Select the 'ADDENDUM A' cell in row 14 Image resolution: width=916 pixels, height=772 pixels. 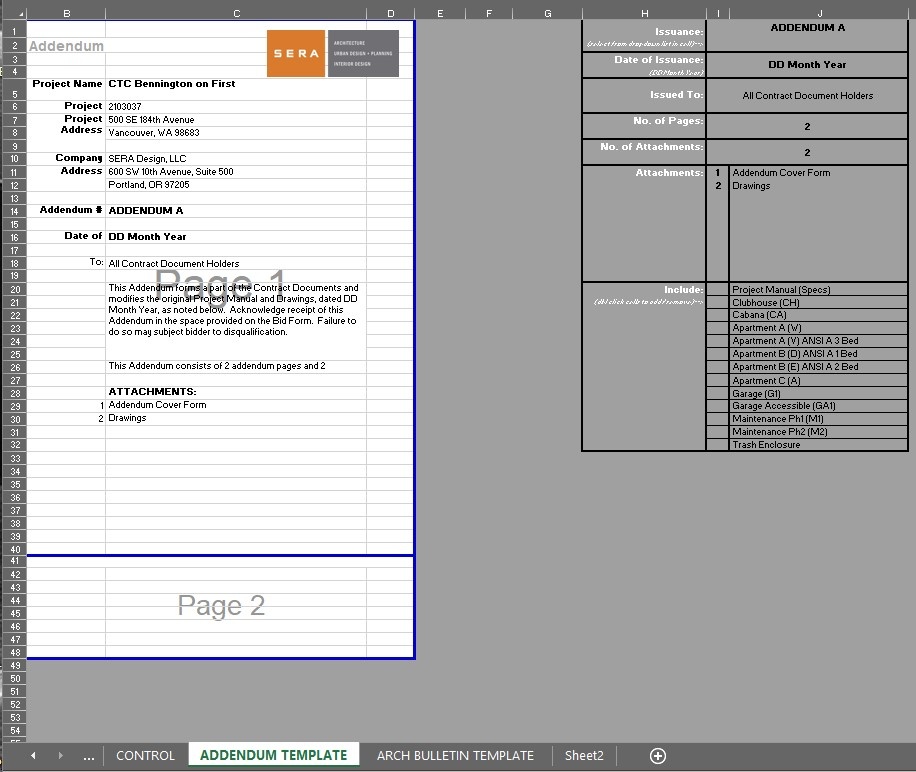236,211
